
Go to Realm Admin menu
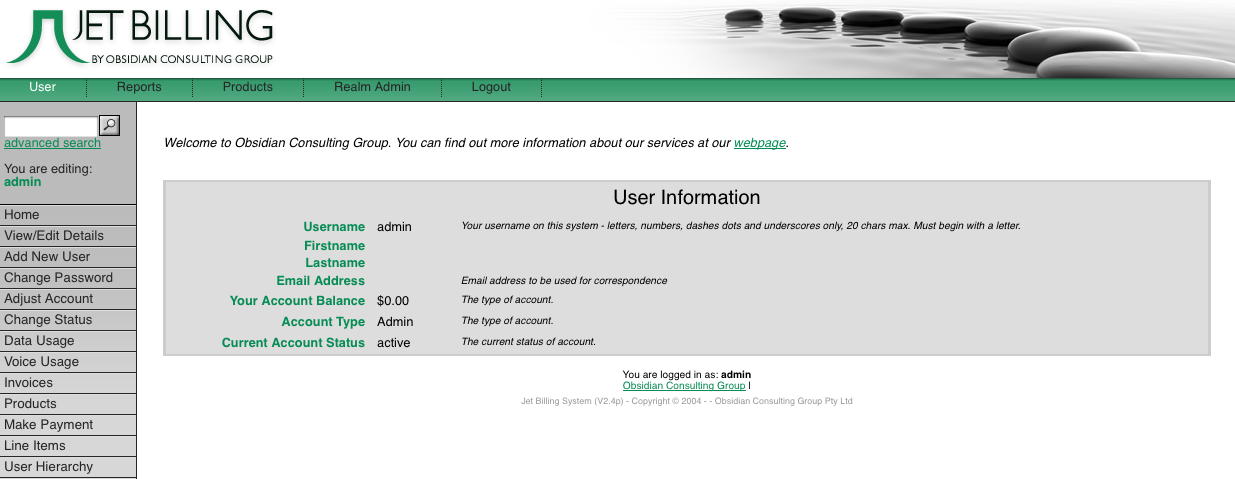click(x=372, y=87)
